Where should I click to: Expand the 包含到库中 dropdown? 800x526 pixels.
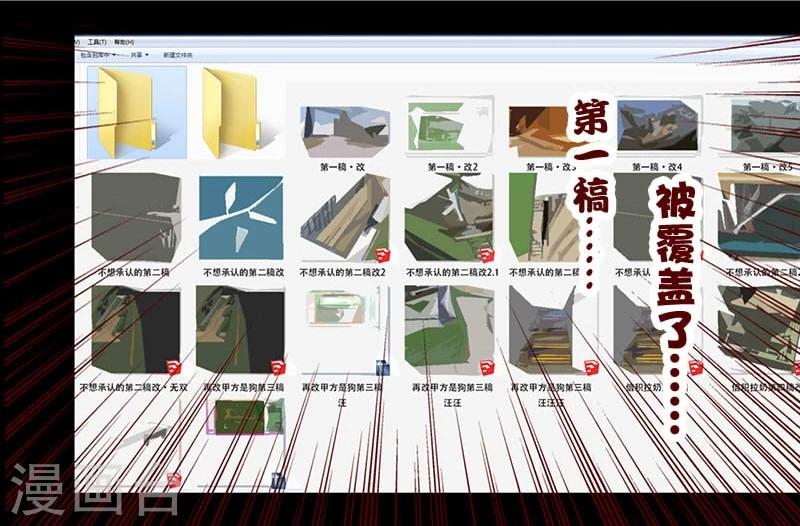(101, 56)
